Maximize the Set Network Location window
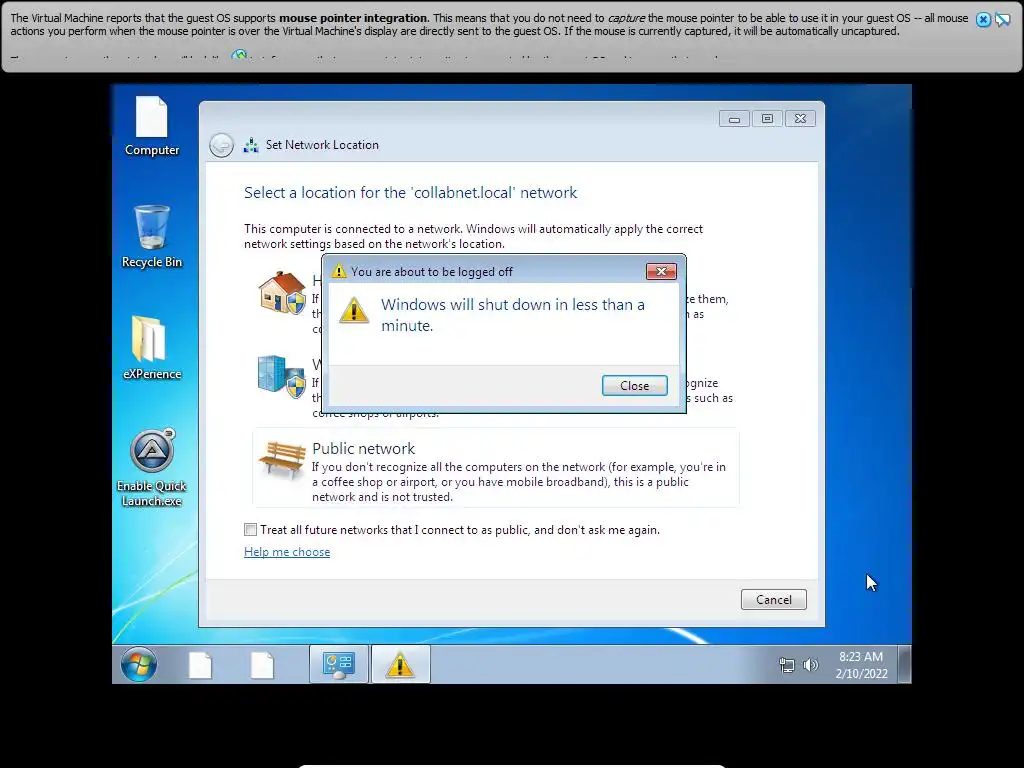This screenshot has width=1024, height=768. [x=767, y=119]
